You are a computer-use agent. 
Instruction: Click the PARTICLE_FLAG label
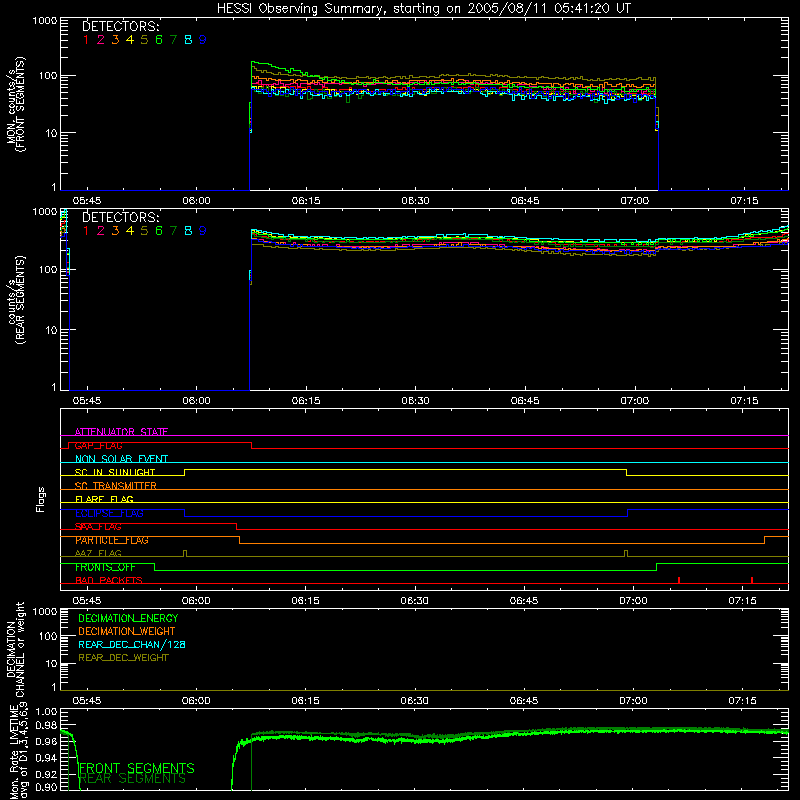coord(112,540)
